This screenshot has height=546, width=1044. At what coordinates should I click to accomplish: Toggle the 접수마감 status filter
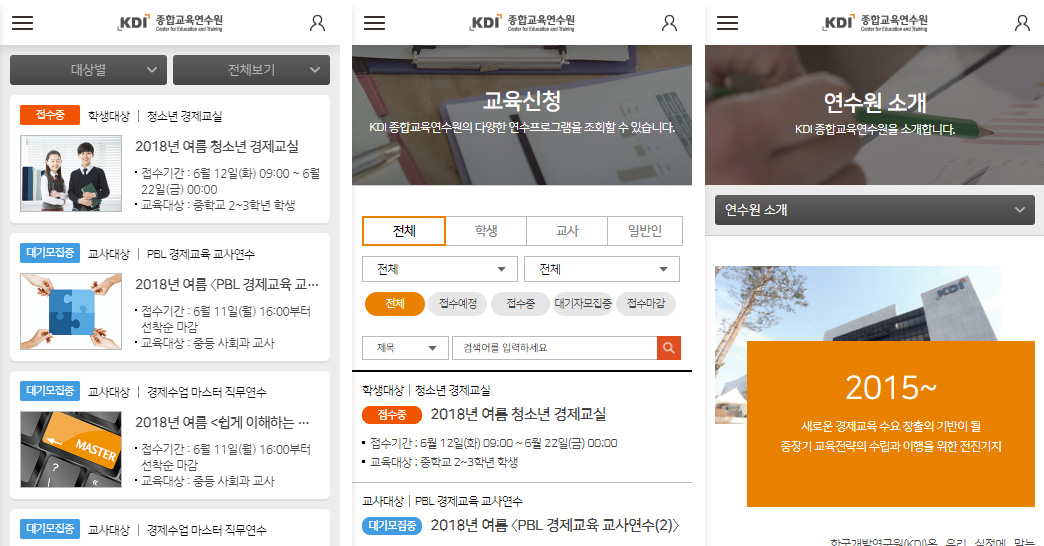[646, 304]
